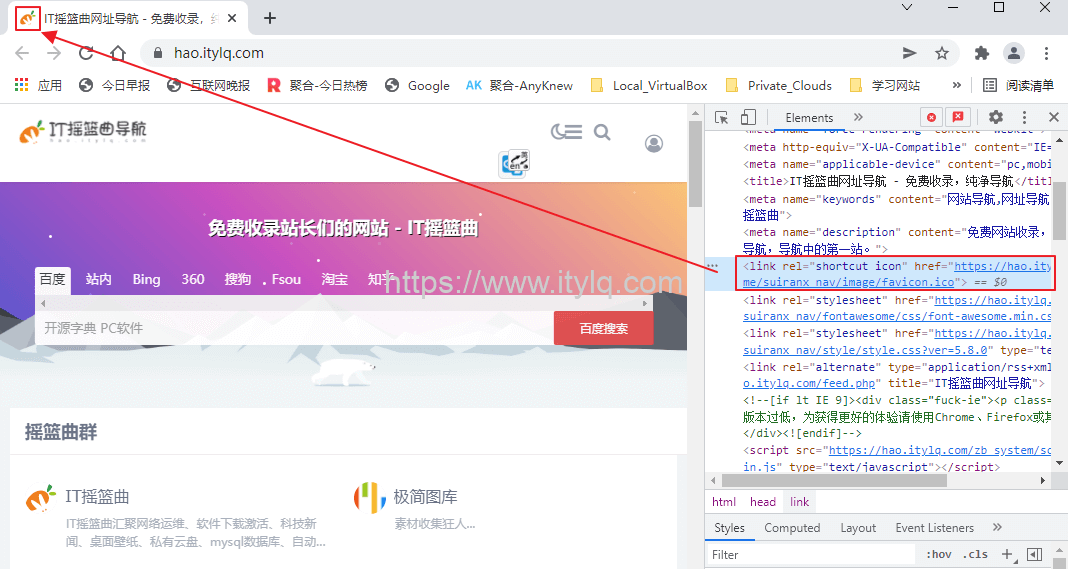Click the send/share icon in address bar

(909, 53)
